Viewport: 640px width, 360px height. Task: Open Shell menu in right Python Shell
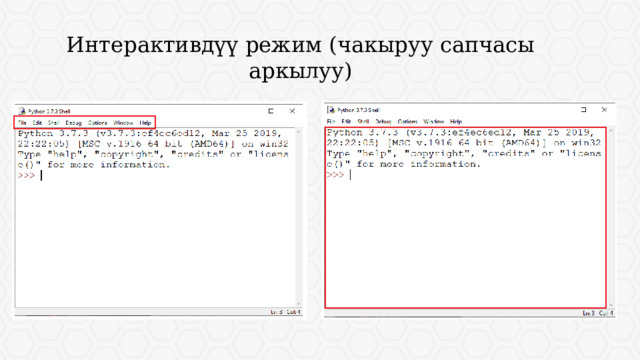363,122
